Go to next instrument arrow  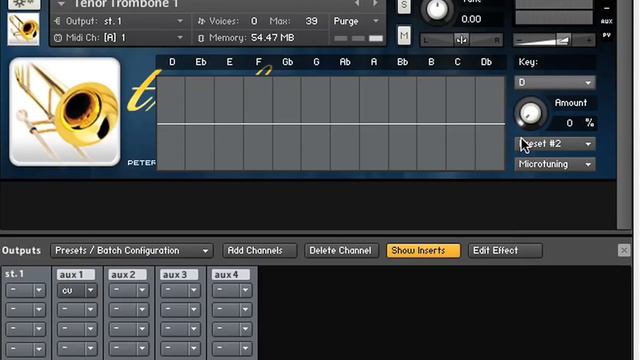(x=375, y=3)
